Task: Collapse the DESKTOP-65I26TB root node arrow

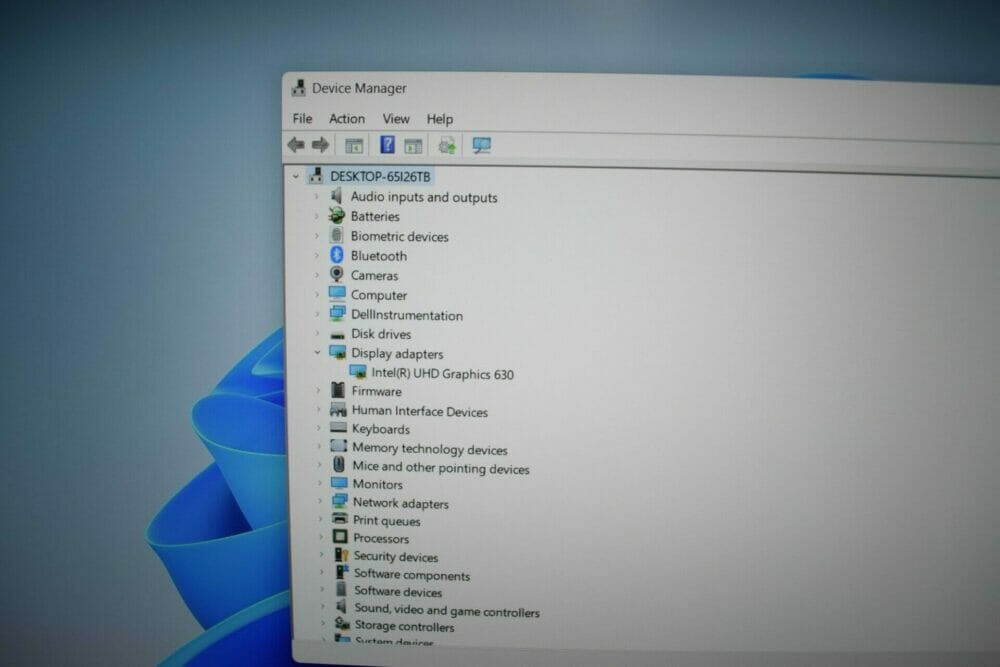Action: (x=295, y=176)
